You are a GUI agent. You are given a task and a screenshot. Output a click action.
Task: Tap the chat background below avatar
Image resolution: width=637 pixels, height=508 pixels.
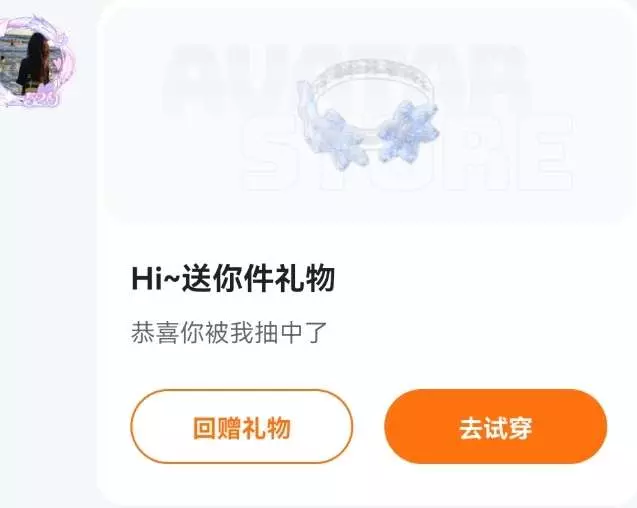45,284
